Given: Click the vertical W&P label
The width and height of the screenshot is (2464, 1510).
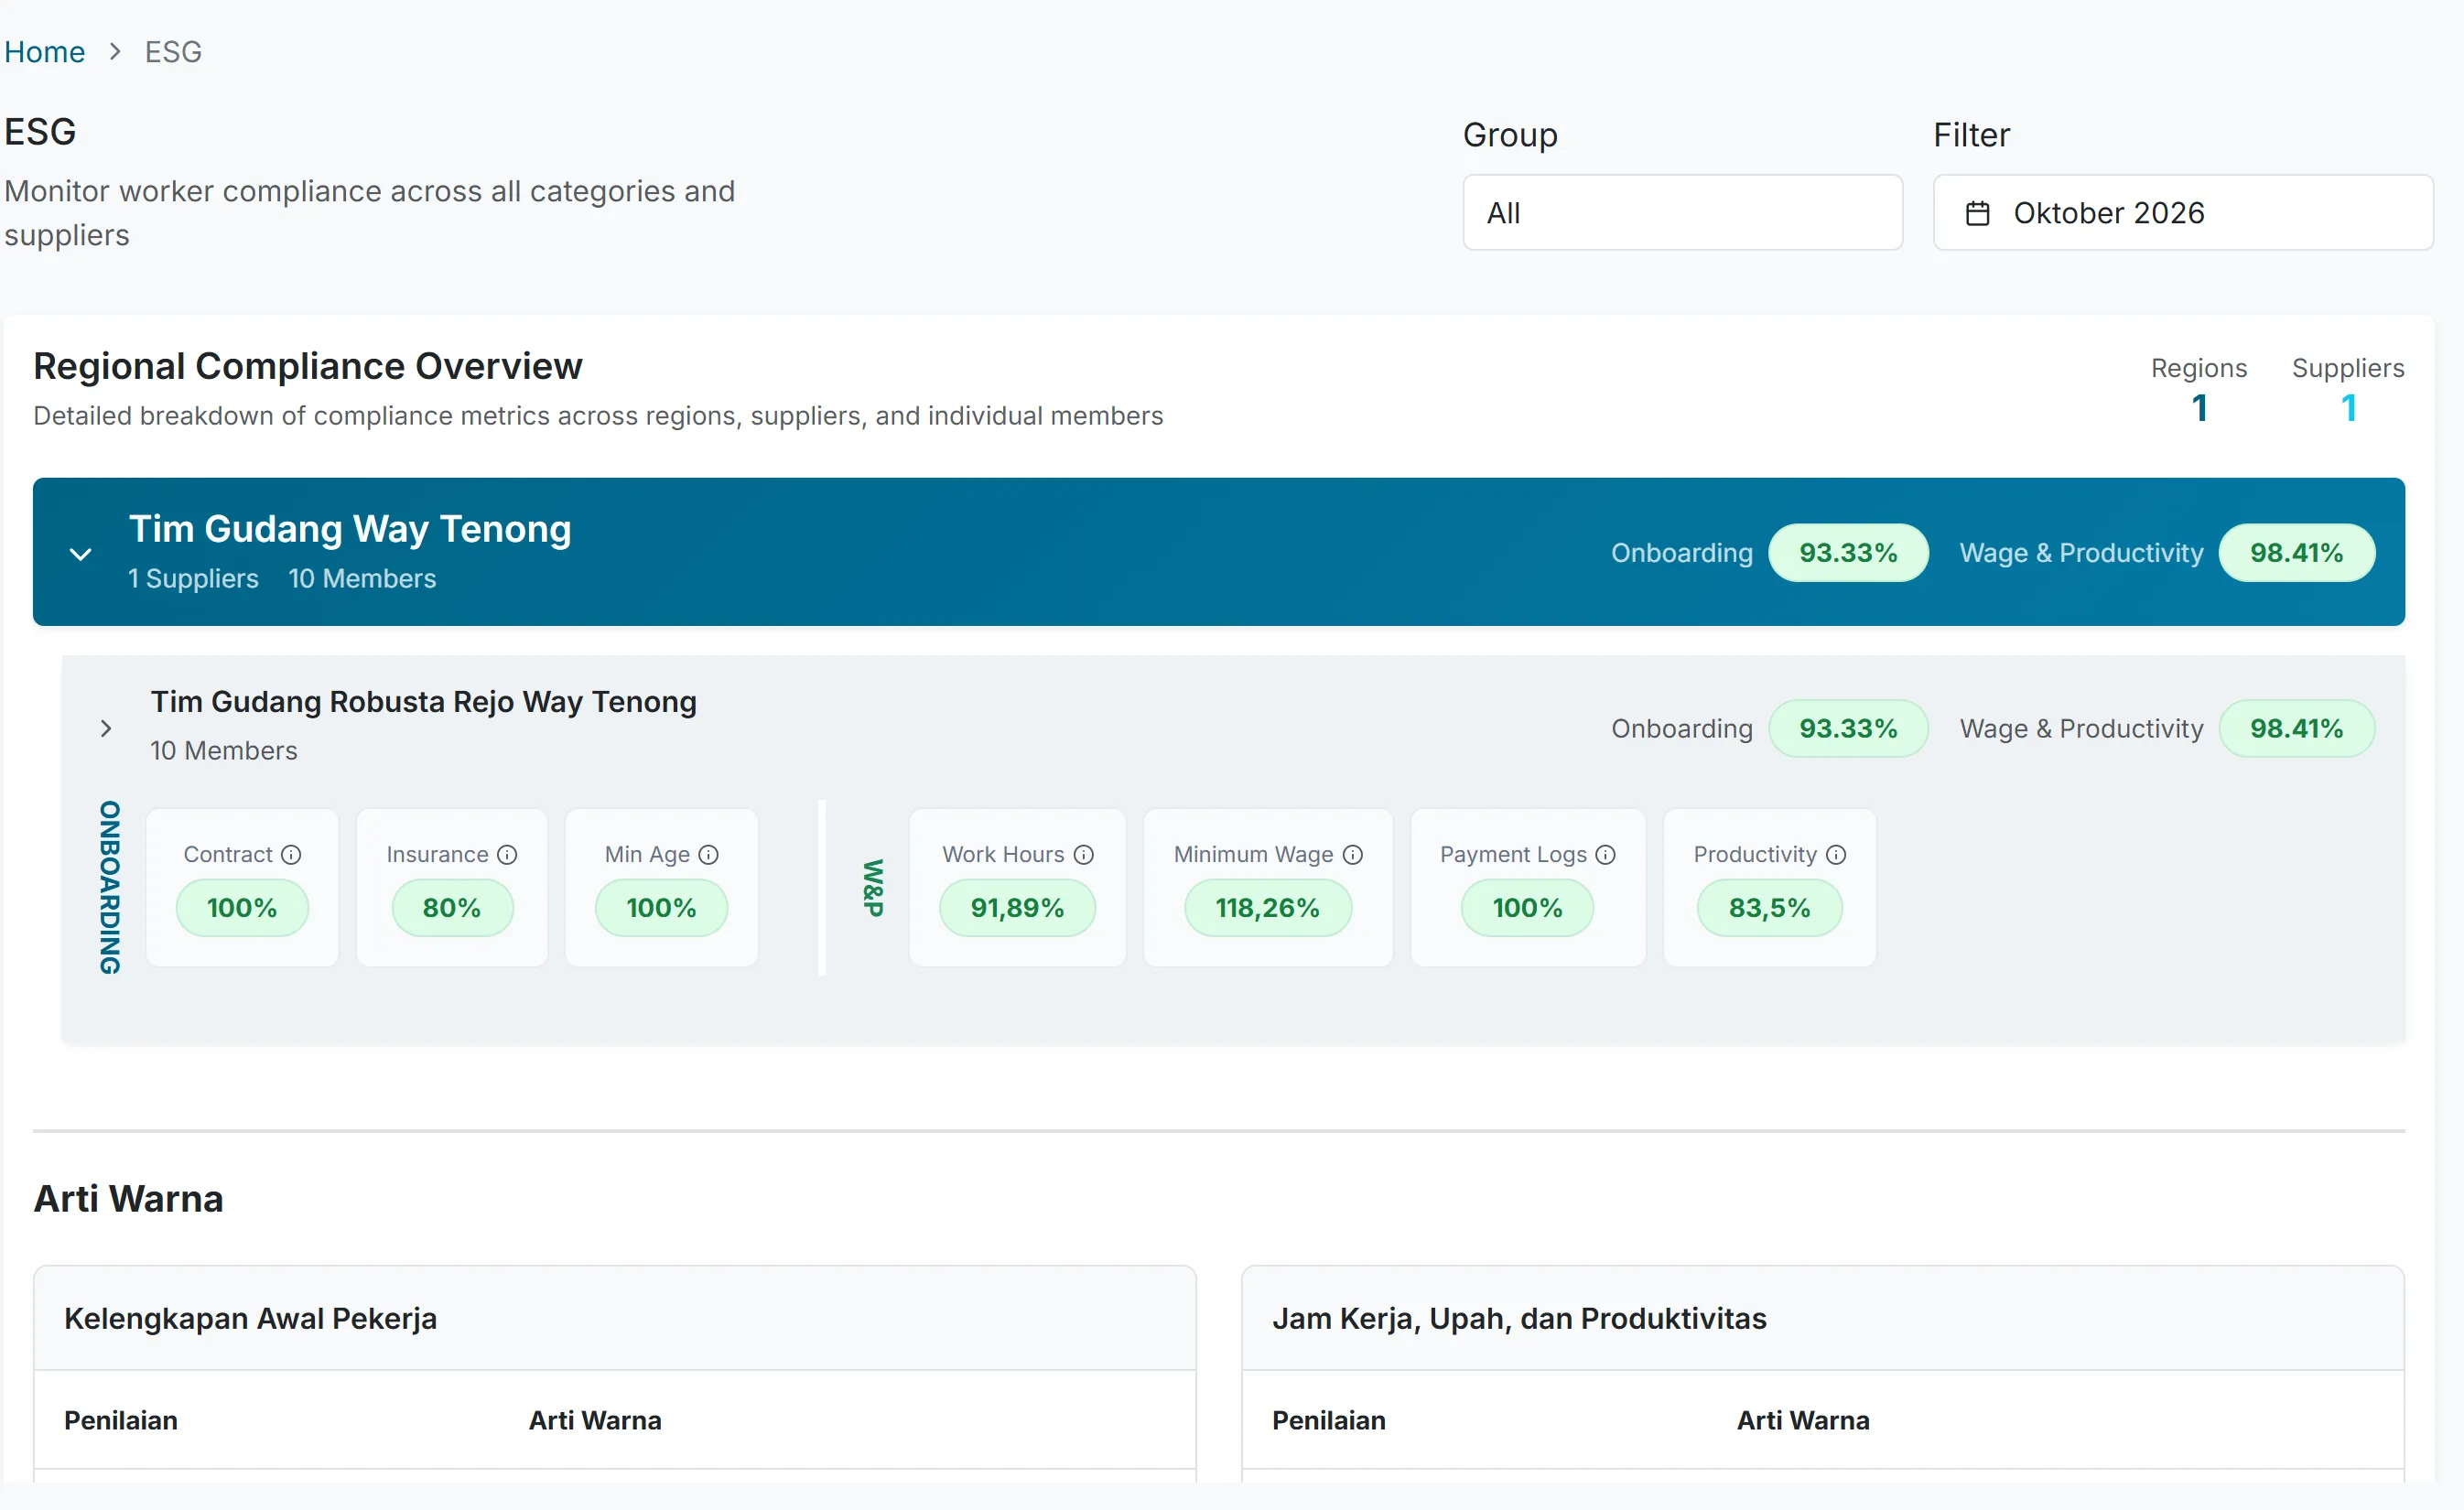Looking at the screenshot, I should coord(873,887).
